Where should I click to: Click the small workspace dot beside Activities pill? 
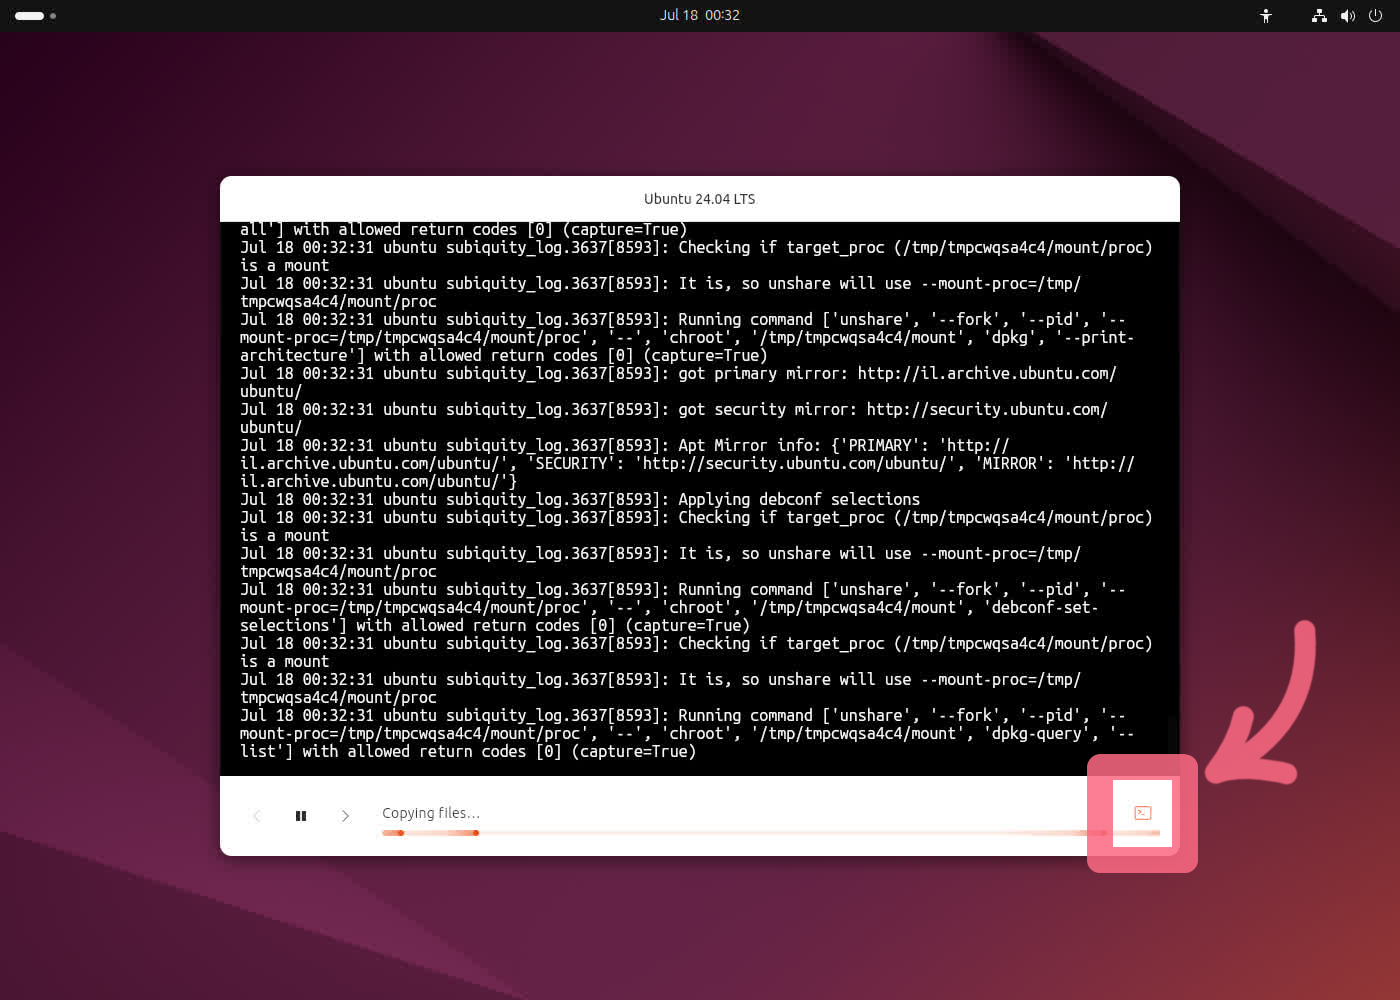(53, 16)
